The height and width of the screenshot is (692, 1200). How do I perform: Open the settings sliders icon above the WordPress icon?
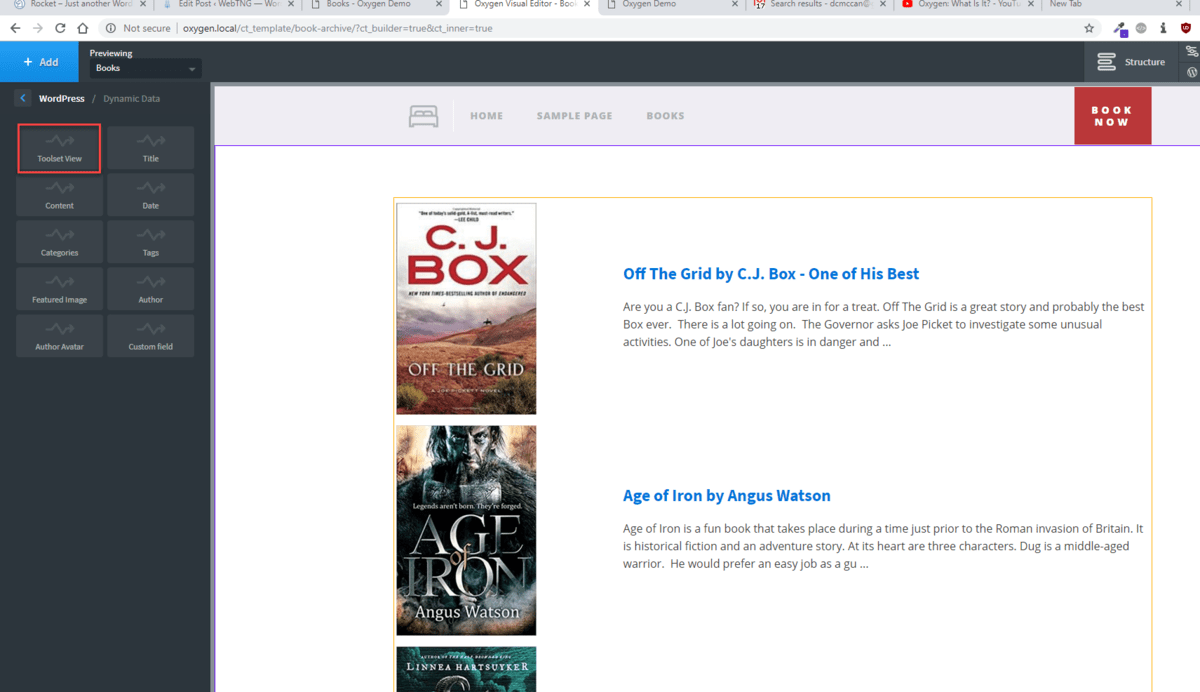[1191, 51]
